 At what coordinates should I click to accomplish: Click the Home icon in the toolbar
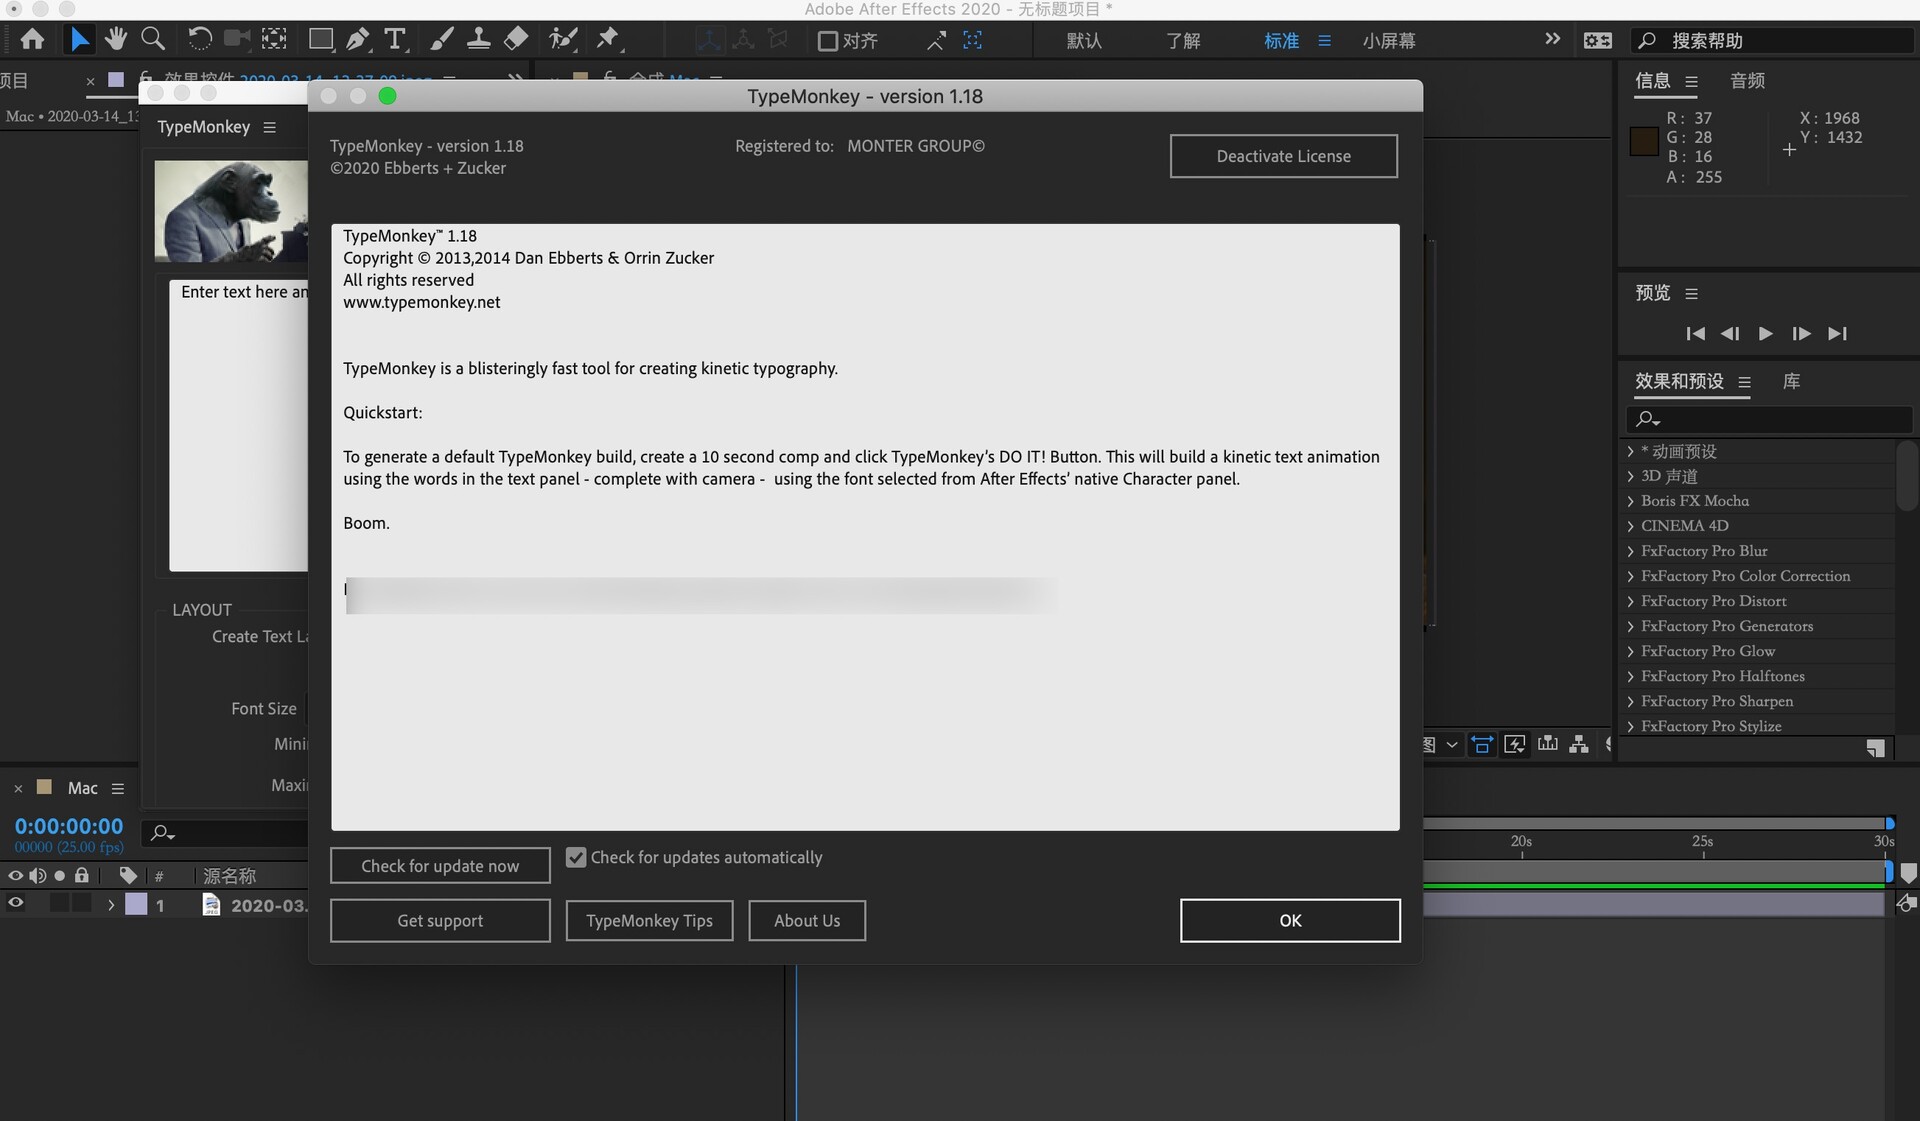coord(32,40)
